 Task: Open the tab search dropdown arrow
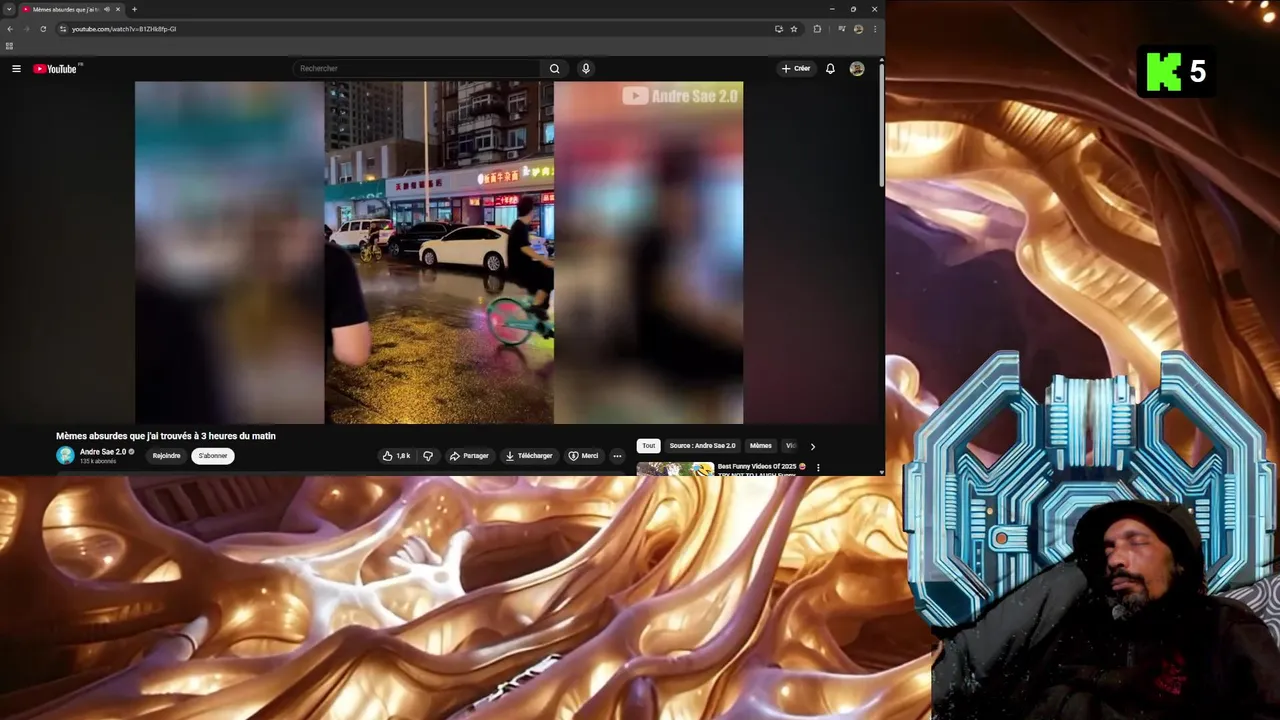(9, 9)
